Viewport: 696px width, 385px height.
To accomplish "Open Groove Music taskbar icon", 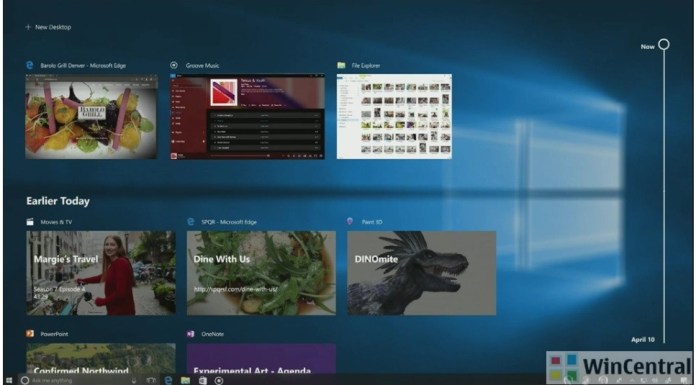I will 219,380.
